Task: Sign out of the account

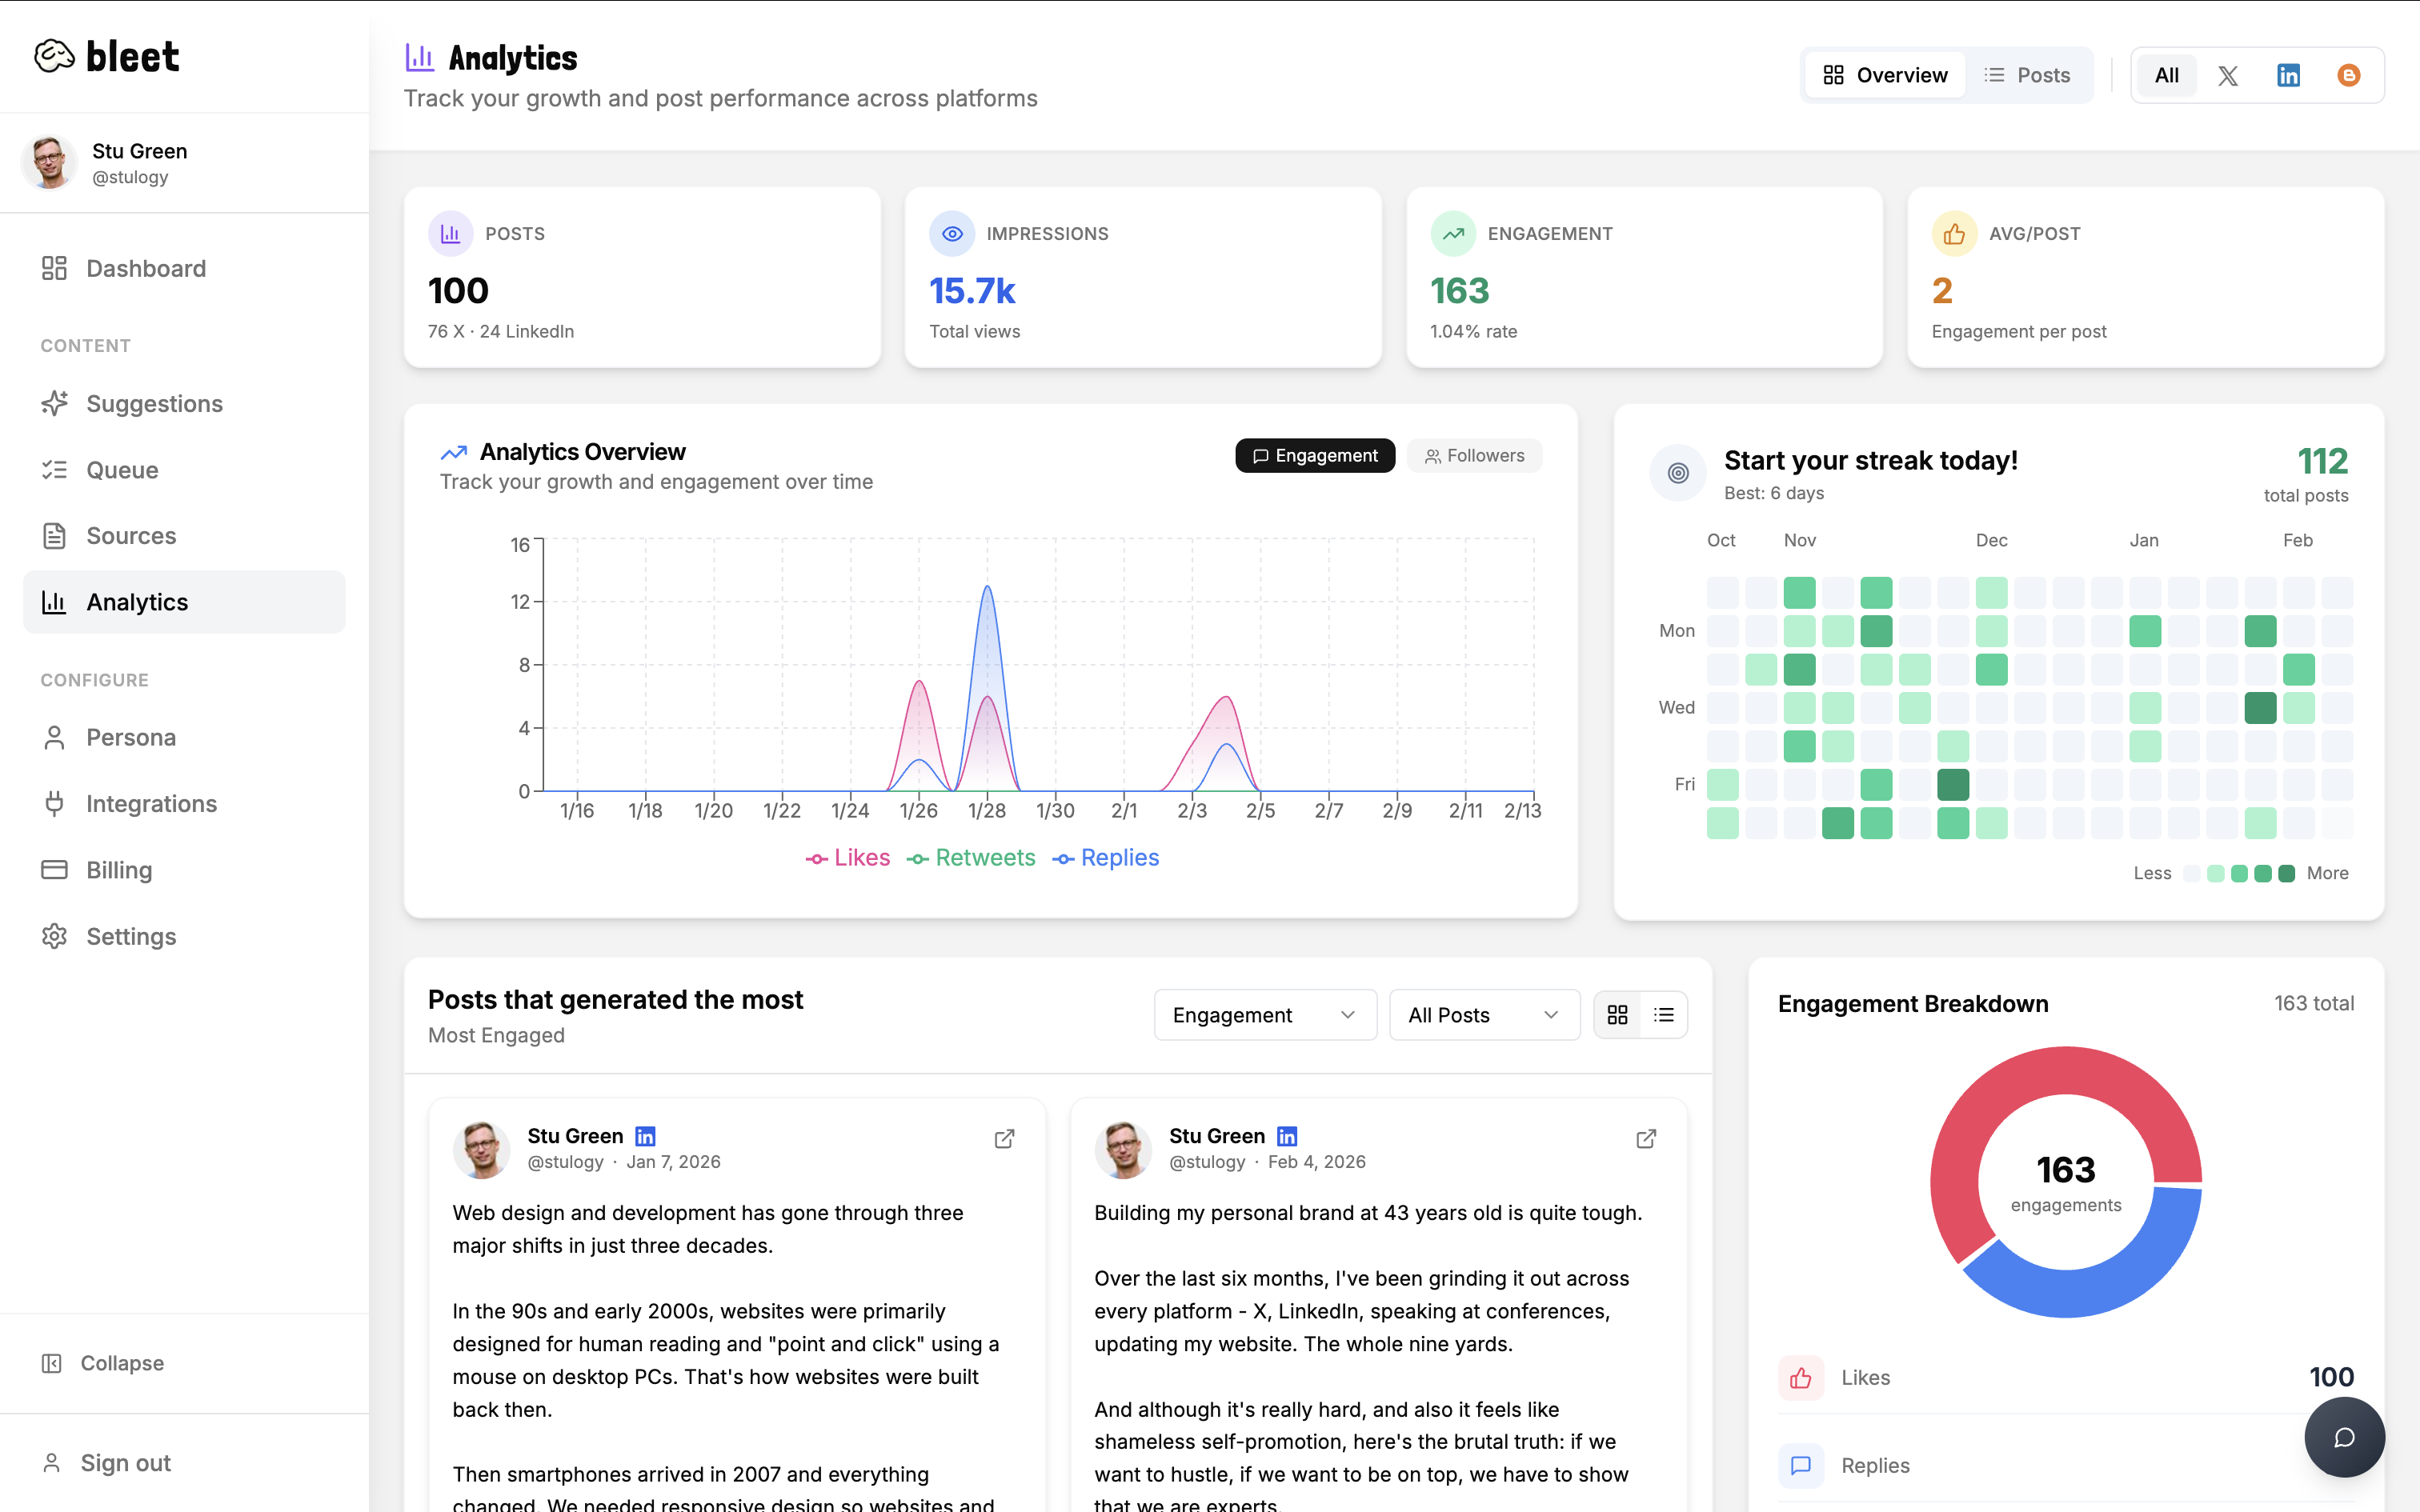Action: click(x=124, y=1462)
